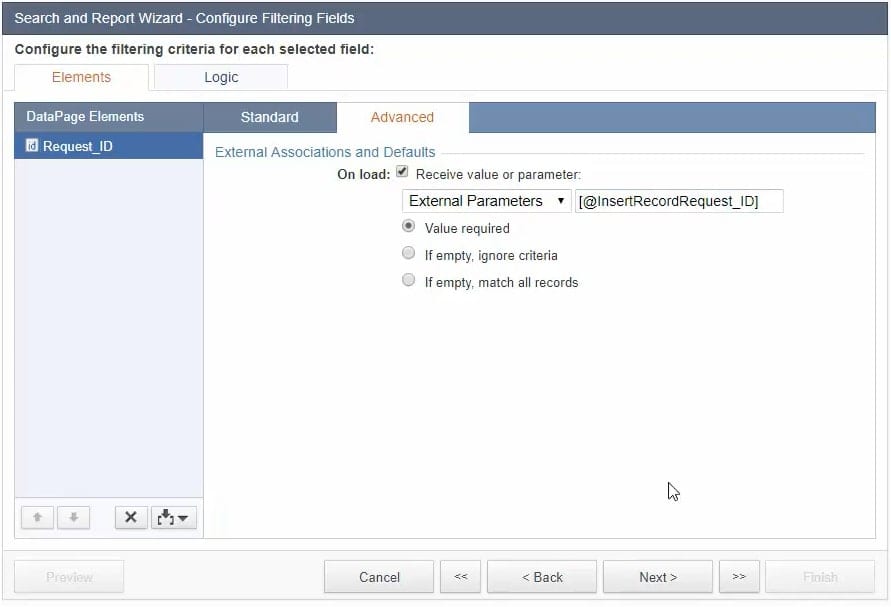Open the Logic tab

[x=221, y=77]
